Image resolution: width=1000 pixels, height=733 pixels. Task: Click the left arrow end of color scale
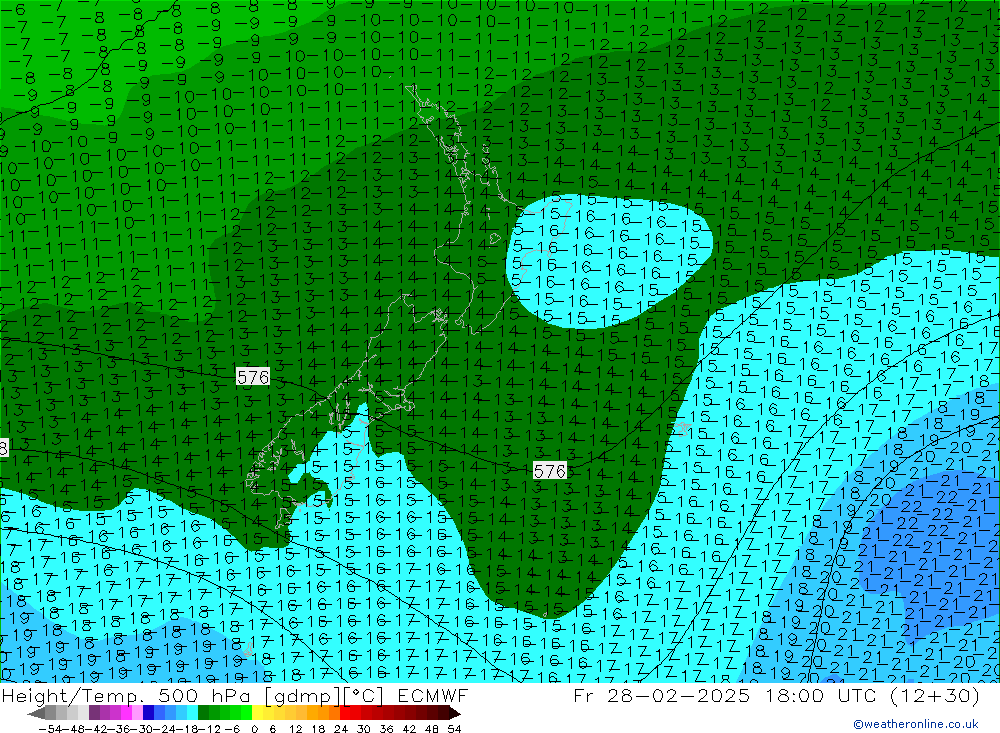tap(36, 714)
